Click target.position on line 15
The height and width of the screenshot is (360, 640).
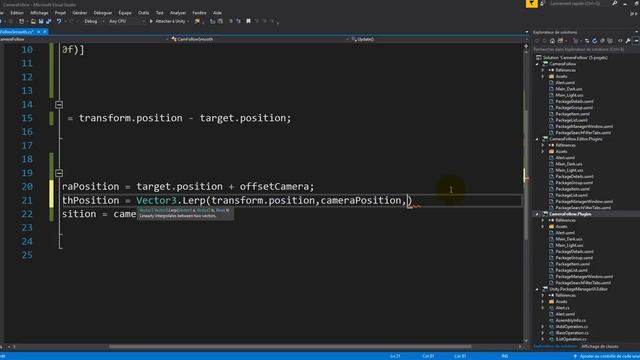pos(242,118)
